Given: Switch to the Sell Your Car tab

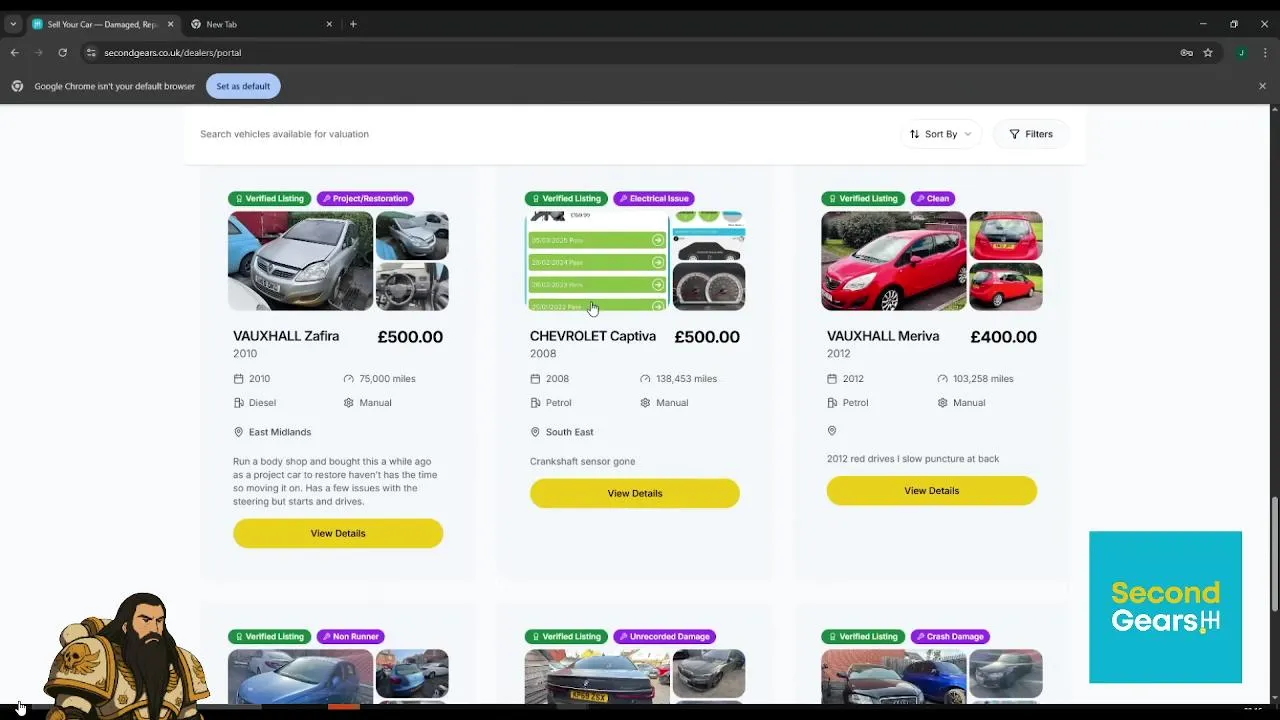Looking at the screenshot, I should (x=103, y=24).
